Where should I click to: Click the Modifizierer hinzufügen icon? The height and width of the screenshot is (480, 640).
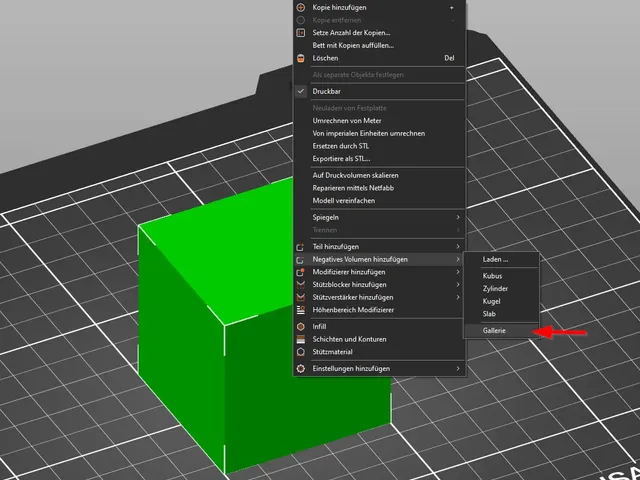point(301,272)
